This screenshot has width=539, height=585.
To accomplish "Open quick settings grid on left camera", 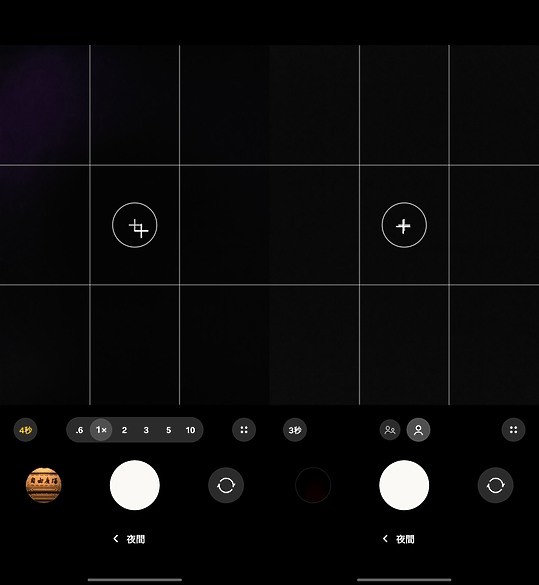I will pyautogui.click(x=244, y=430).
